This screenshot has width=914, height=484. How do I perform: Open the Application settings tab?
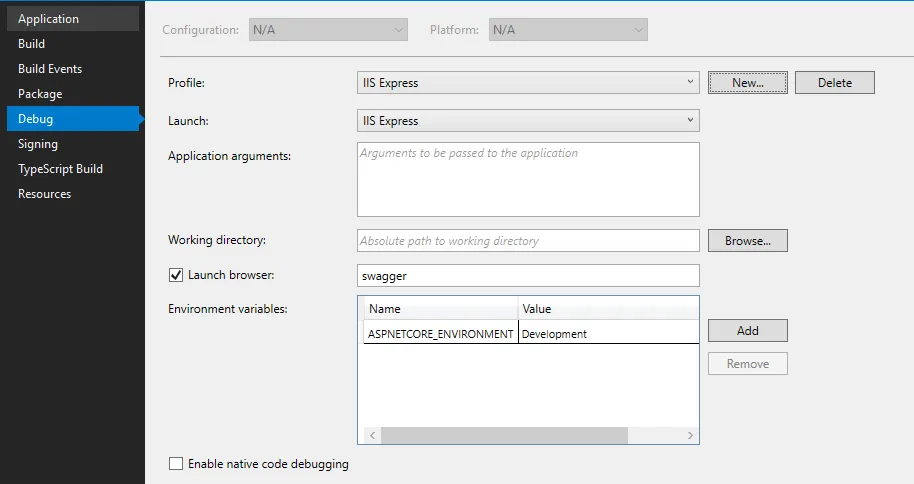48,19
